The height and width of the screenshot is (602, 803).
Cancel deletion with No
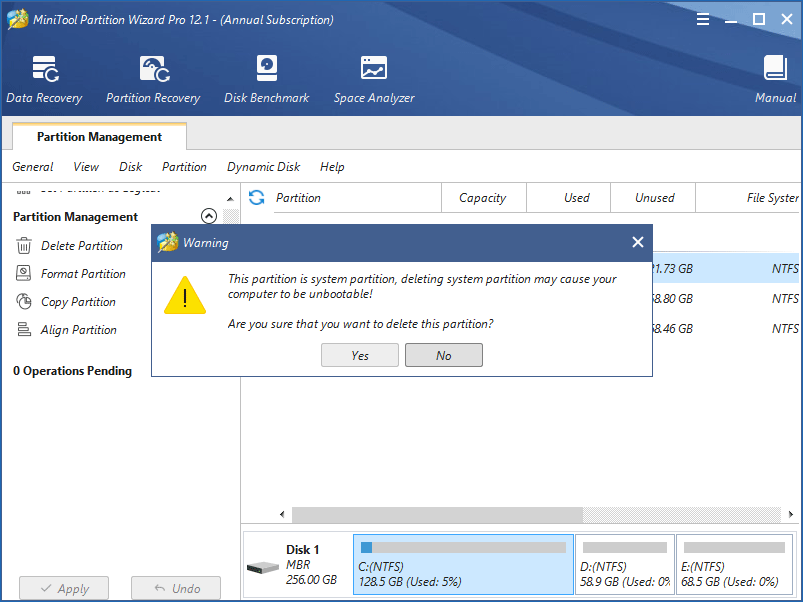point(444,355)
